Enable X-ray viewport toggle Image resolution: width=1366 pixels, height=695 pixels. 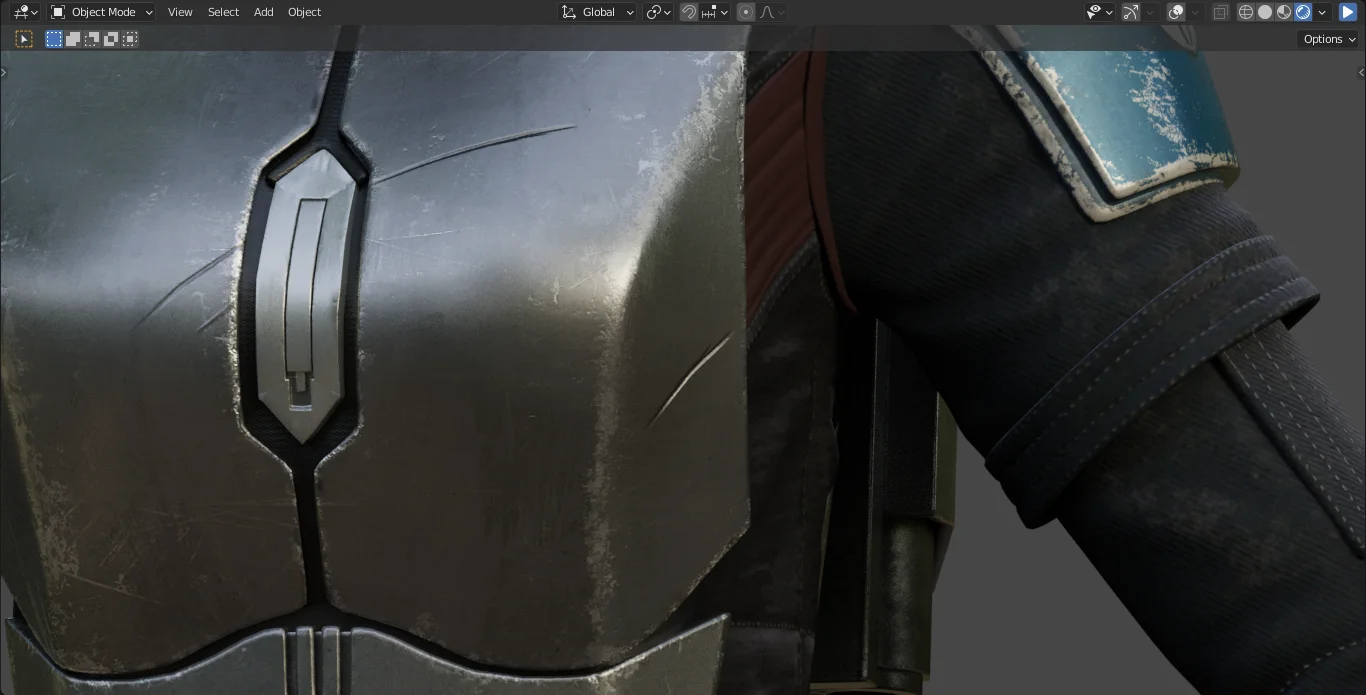(x=1219, y=12)
